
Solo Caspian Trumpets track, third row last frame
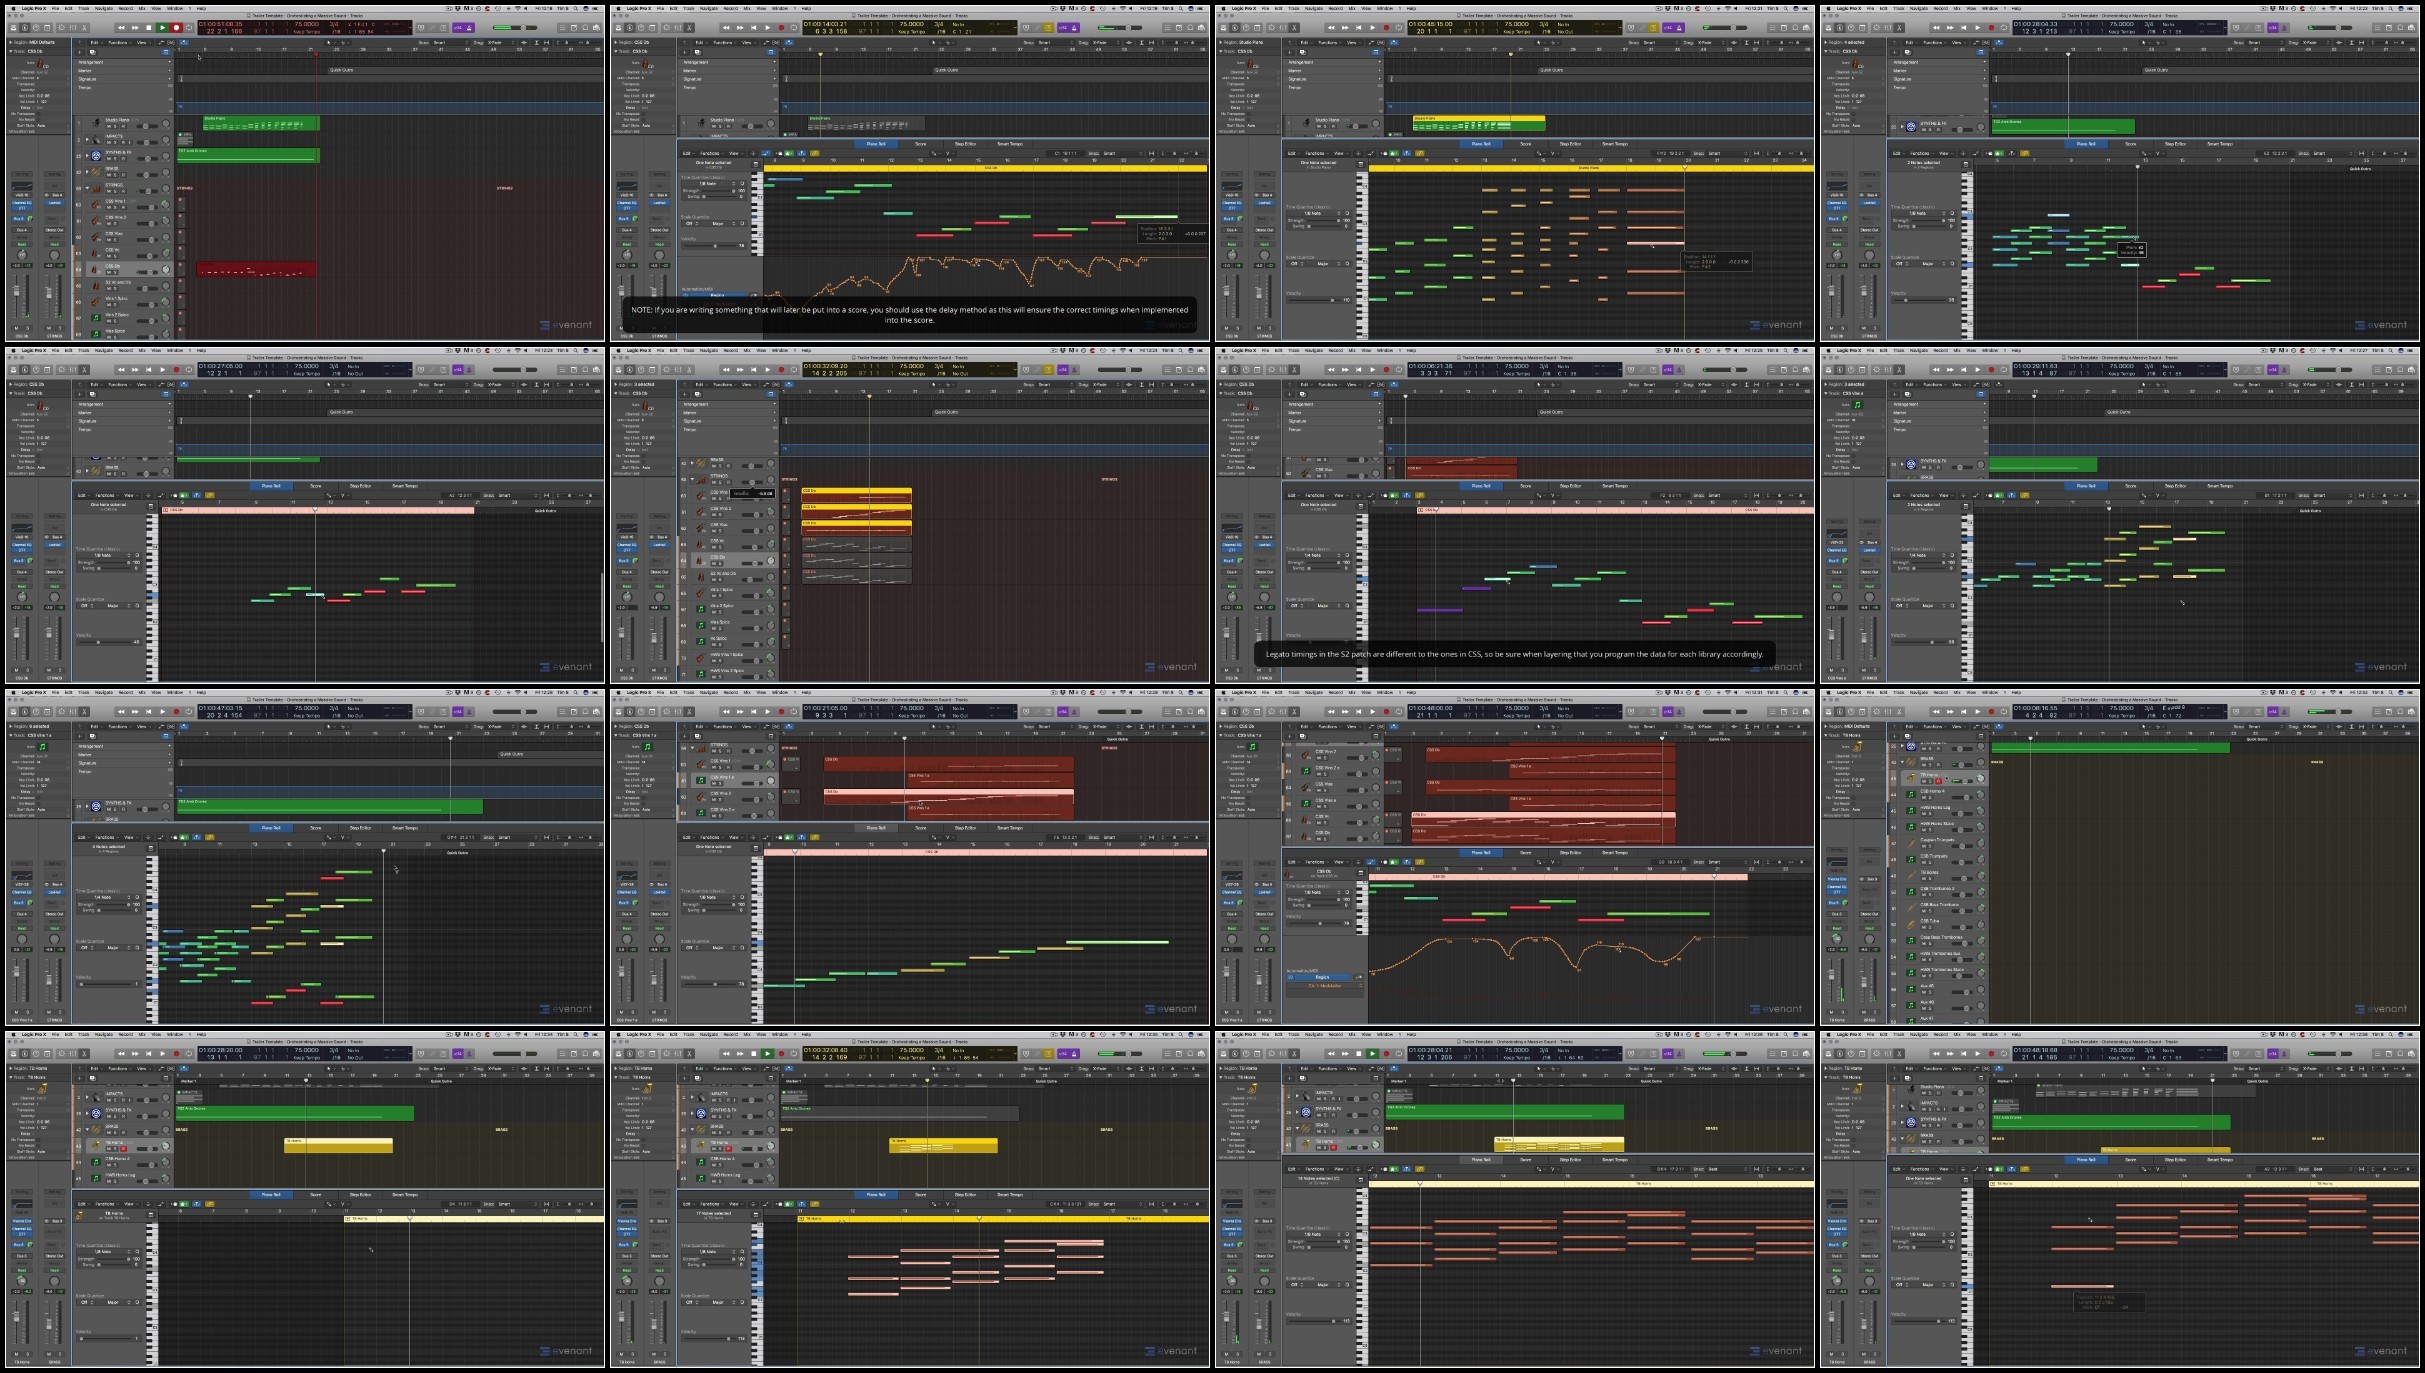pyautogui.click(x=1930, y=846)
